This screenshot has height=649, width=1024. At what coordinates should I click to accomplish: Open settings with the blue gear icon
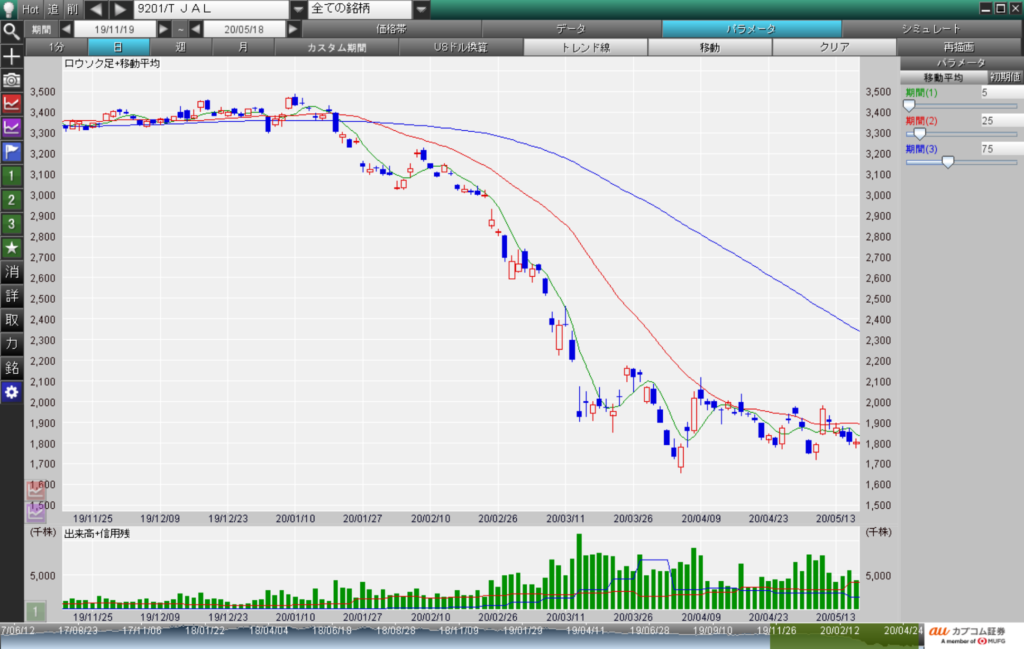tap(11, 392)
